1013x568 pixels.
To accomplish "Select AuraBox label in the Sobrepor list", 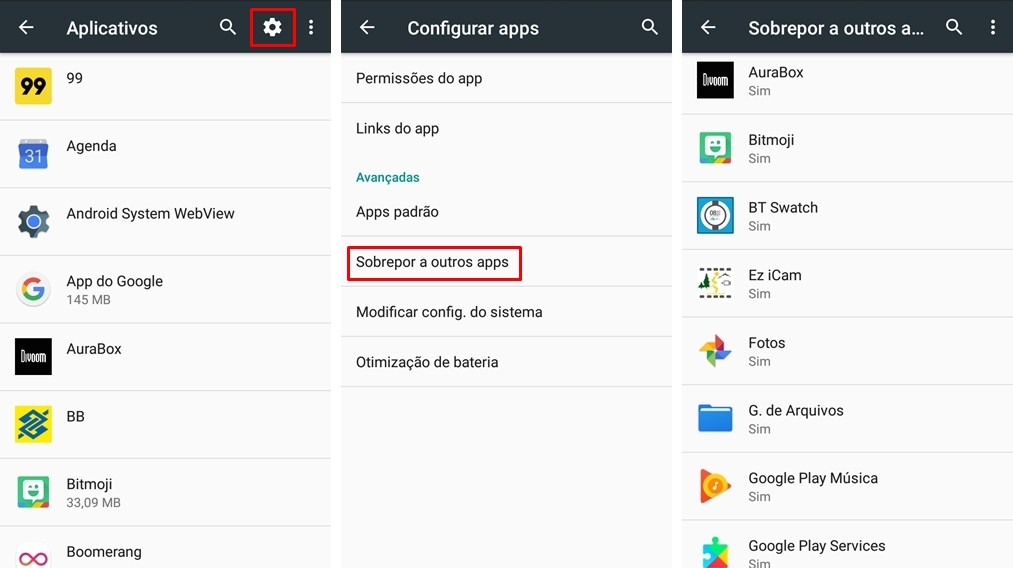I will 776,72.
